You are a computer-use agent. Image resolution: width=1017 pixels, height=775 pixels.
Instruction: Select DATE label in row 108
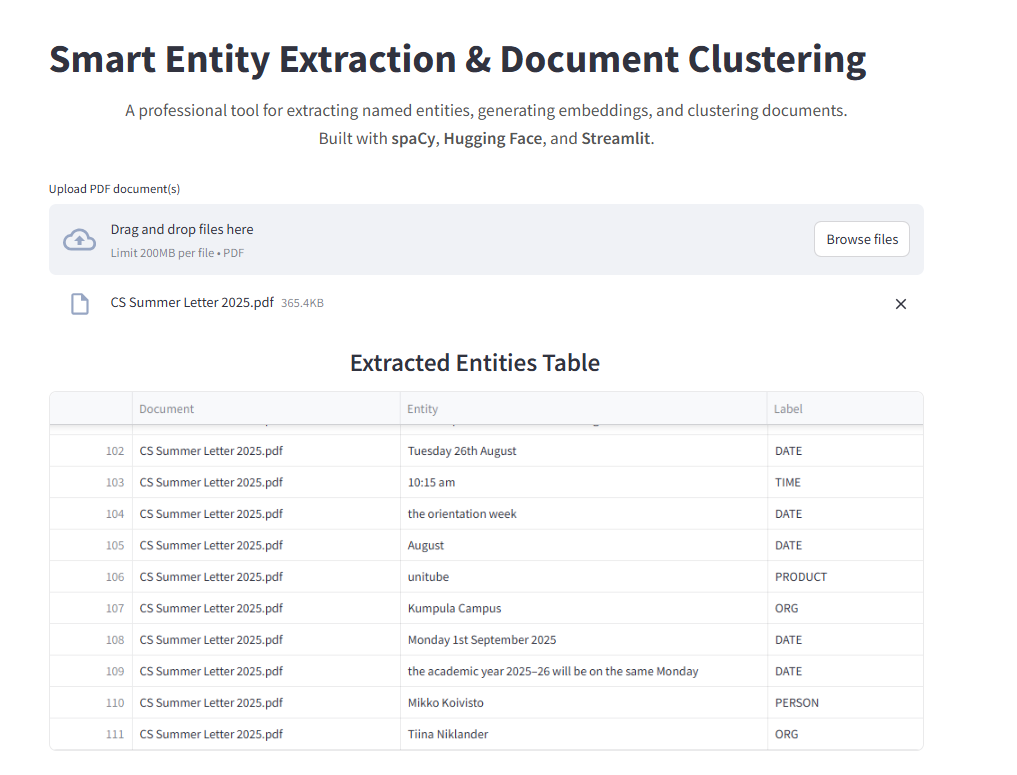click(844, 639)
